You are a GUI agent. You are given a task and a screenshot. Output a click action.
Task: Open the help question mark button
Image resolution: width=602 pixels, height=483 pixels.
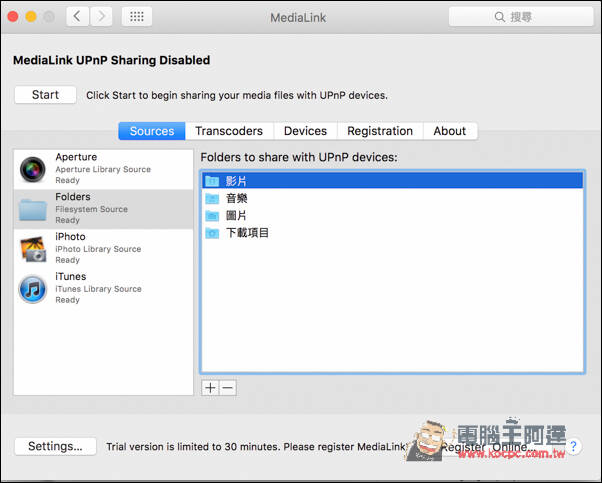tap(573, 446)
